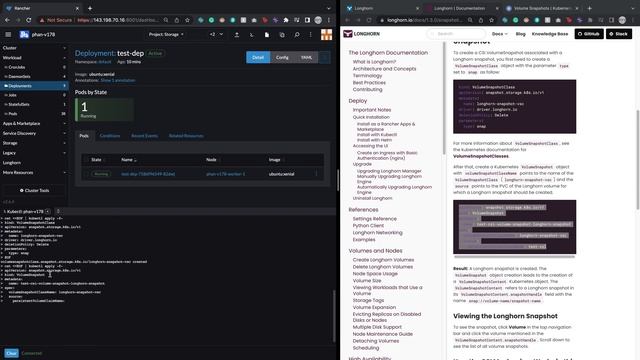Screen dimensions: 640x360
Task: Select the Detail view button
Action: [258, 58]
